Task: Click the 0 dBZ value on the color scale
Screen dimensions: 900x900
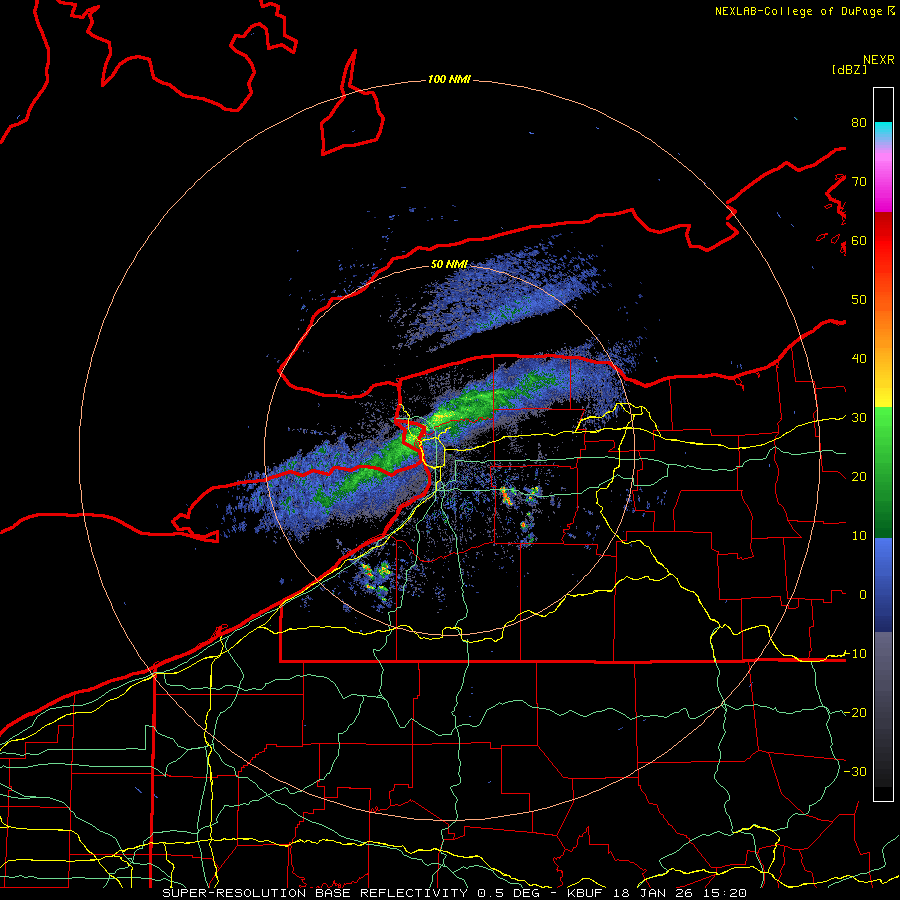Action: [862, 595]
